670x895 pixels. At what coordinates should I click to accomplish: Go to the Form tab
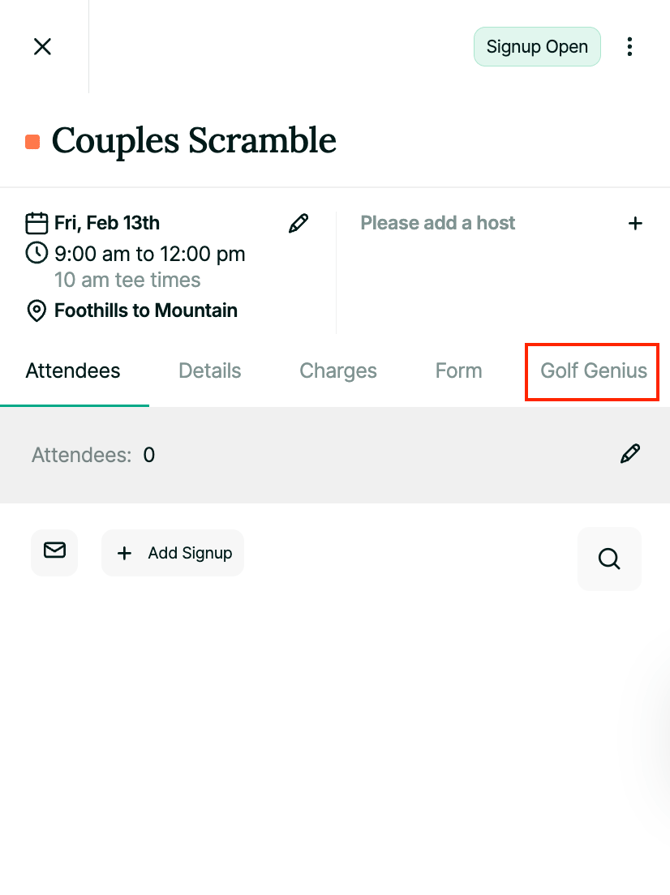click(459, 371)
